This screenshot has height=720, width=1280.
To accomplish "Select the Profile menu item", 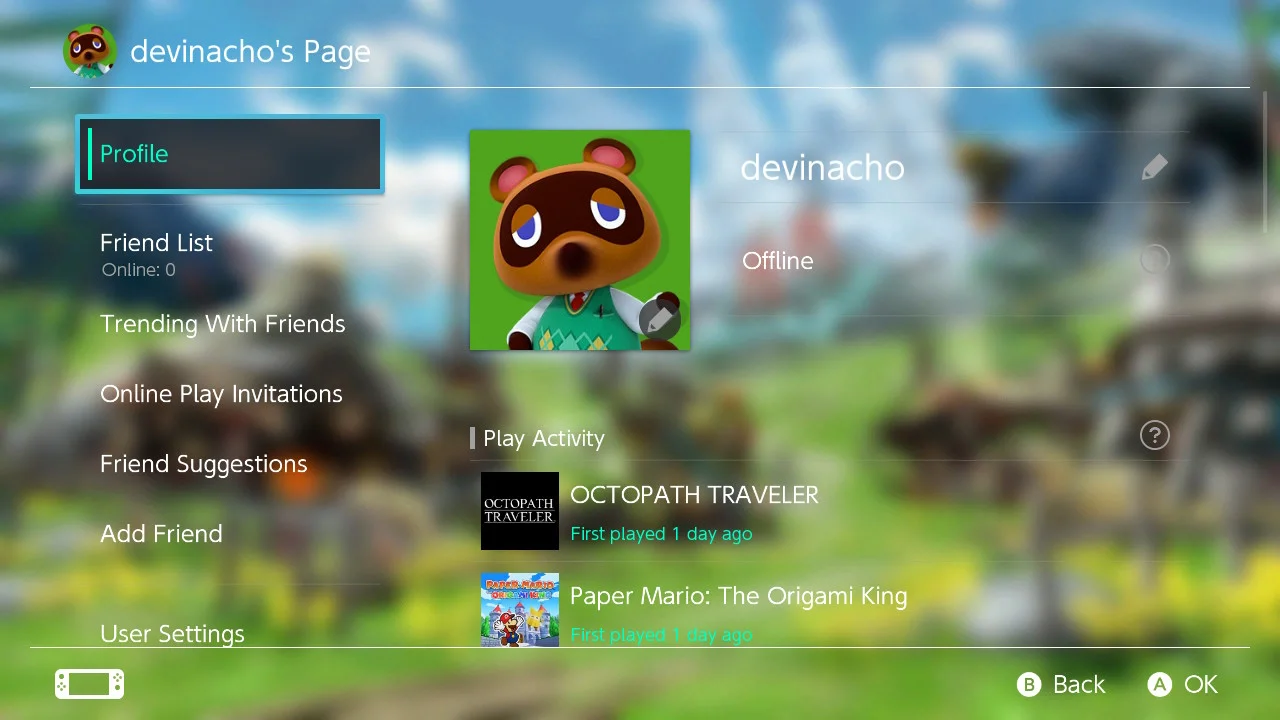I will 230,154.
